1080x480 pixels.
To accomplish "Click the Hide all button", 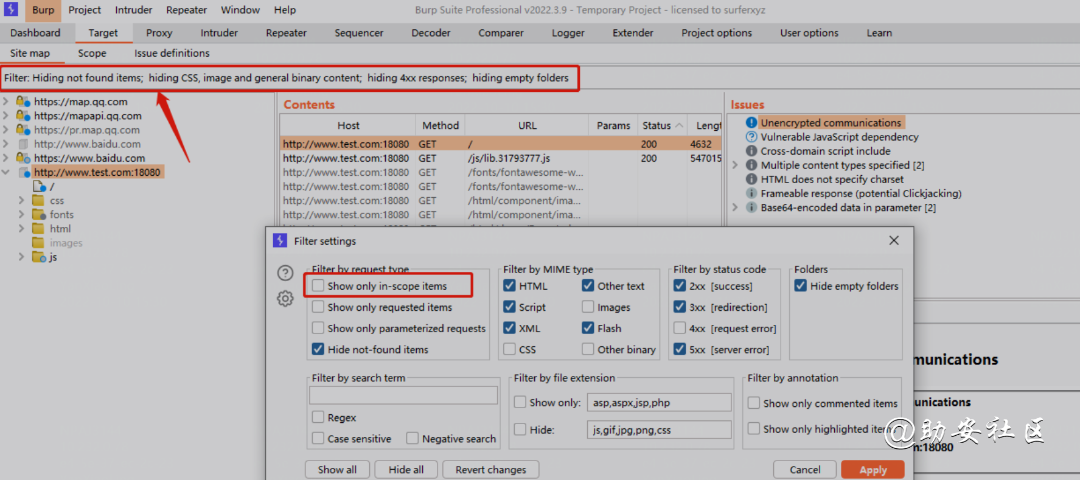I will pyautogui.click(x=406, y=470).
